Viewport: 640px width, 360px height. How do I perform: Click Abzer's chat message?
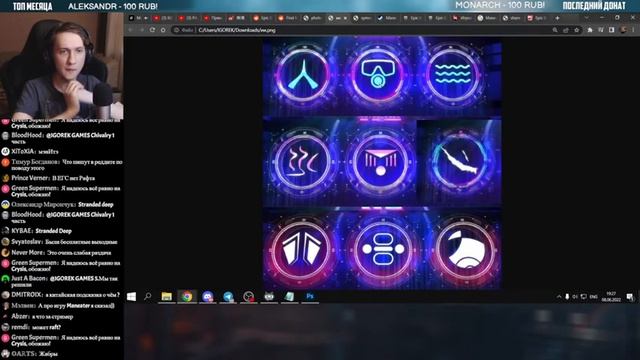pyautogui.click(x=37, y=316)
